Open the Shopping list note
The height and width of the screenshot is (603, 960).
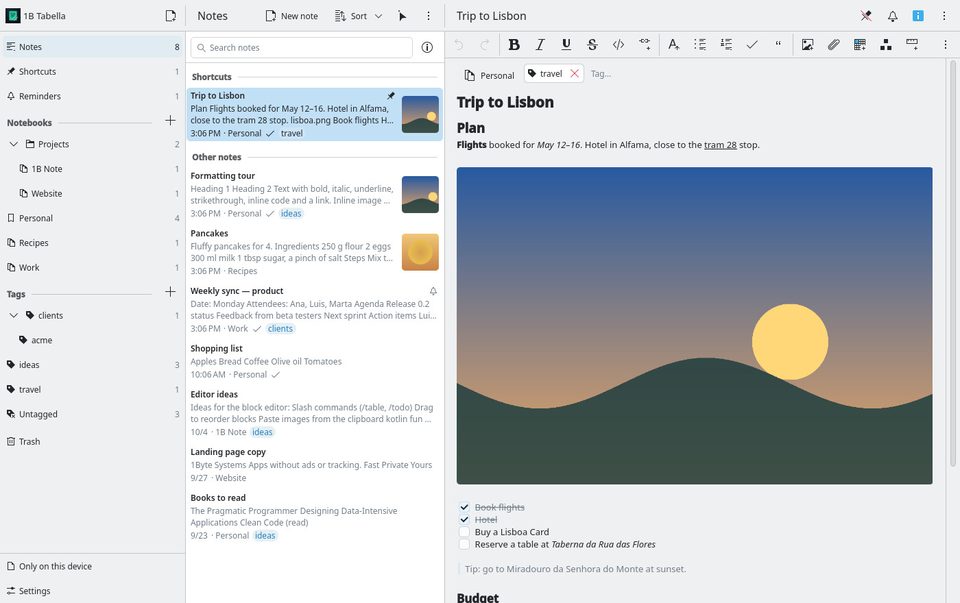point(314,361)
